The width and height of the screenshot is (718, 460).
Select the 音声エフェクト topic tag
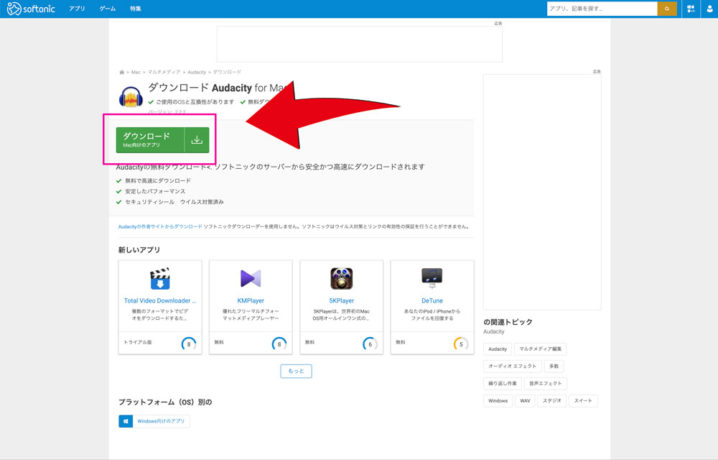click(x=545, y=384)
